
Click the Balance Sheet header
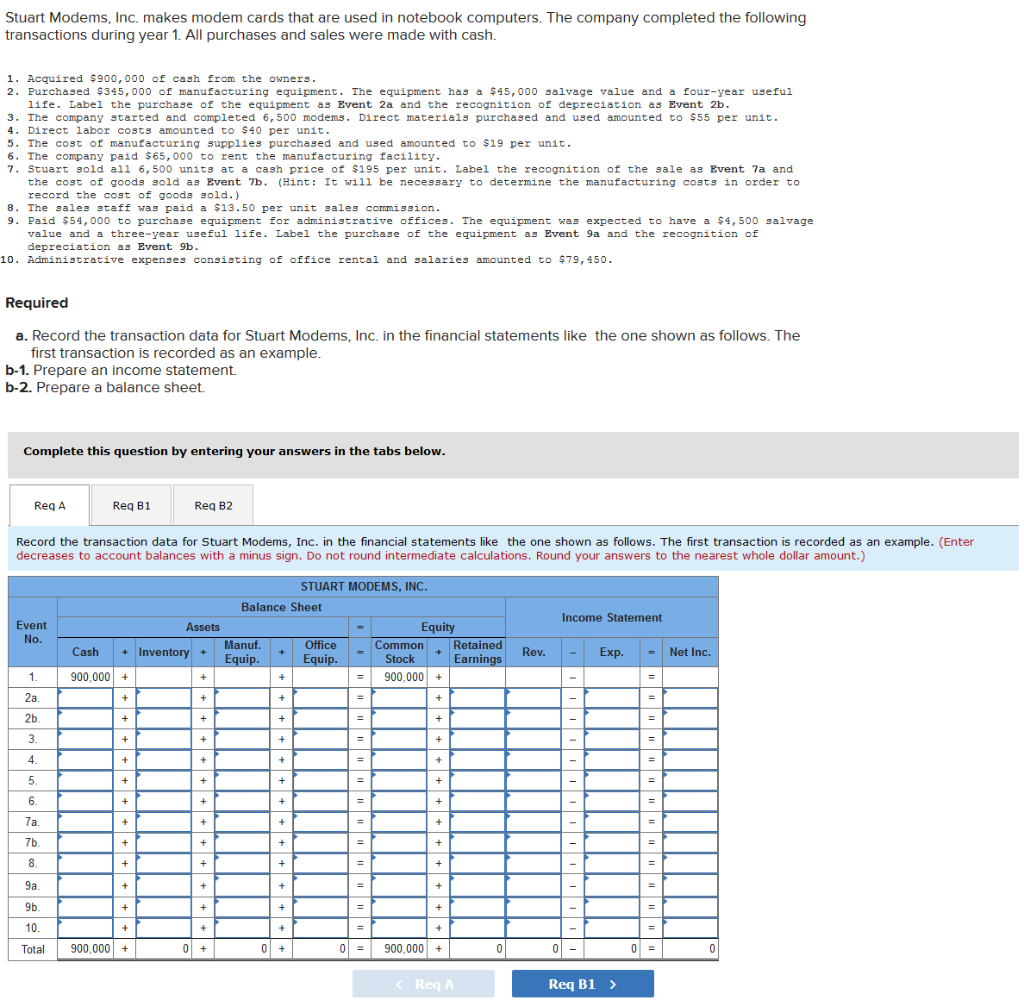click(281, 607)
